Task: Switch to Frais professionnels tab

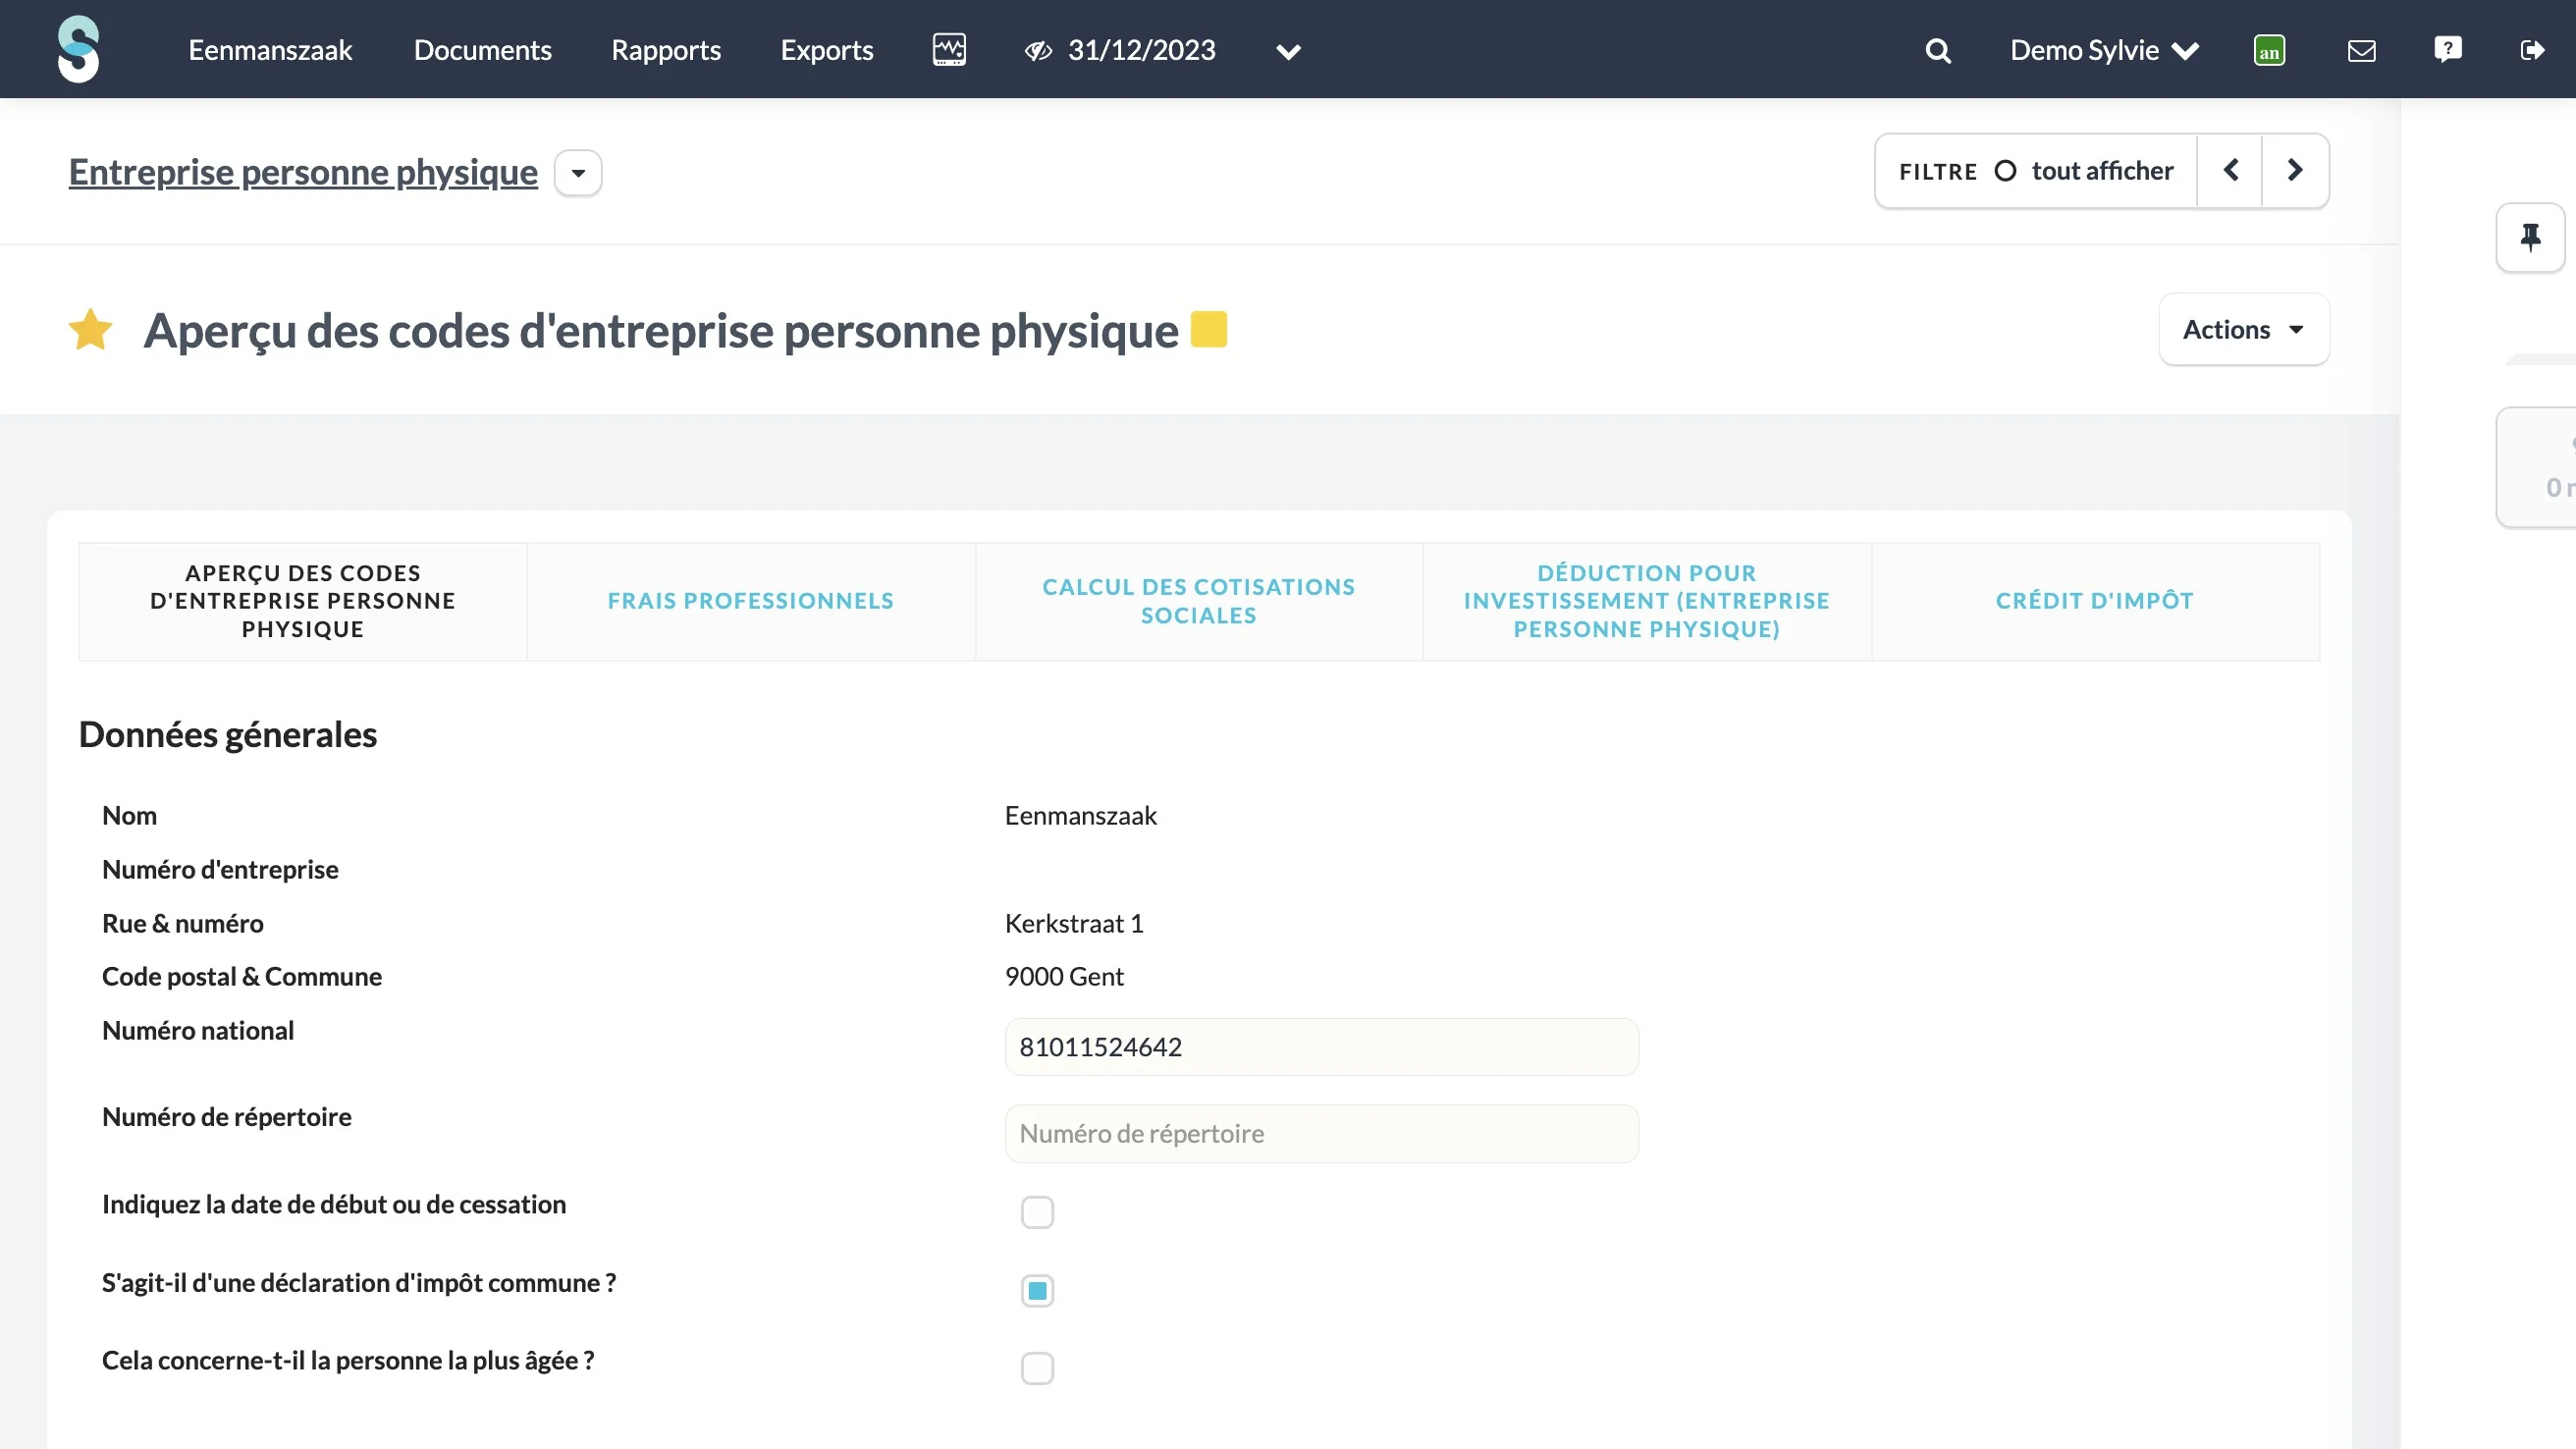Action: tap(751, 601)
